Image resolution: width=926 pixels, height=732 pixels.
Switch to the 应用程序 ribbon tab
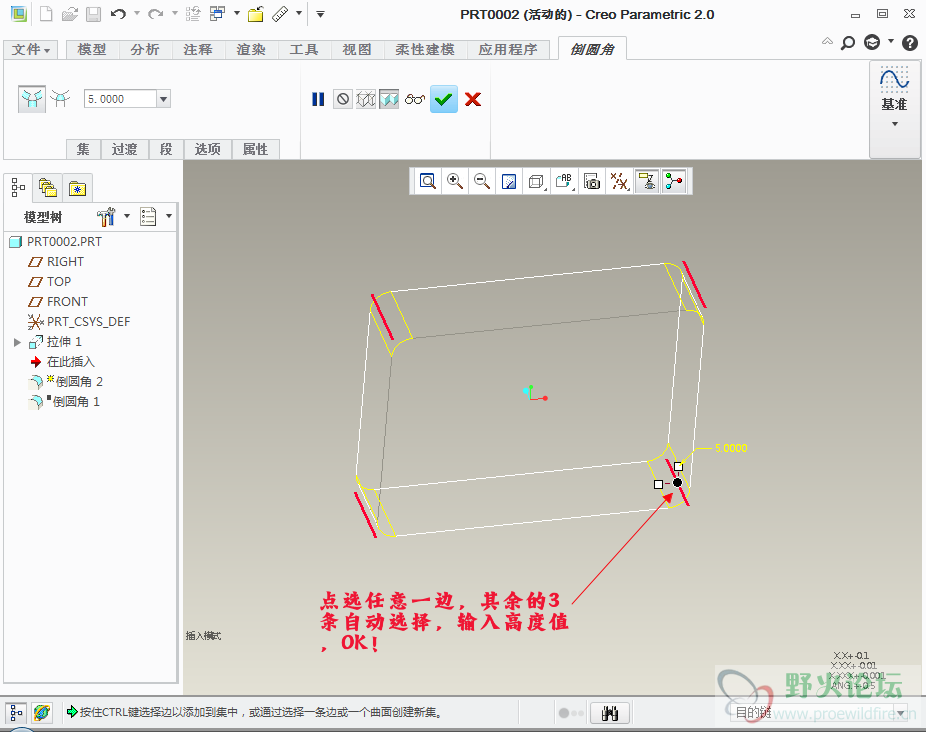point(508,50)
